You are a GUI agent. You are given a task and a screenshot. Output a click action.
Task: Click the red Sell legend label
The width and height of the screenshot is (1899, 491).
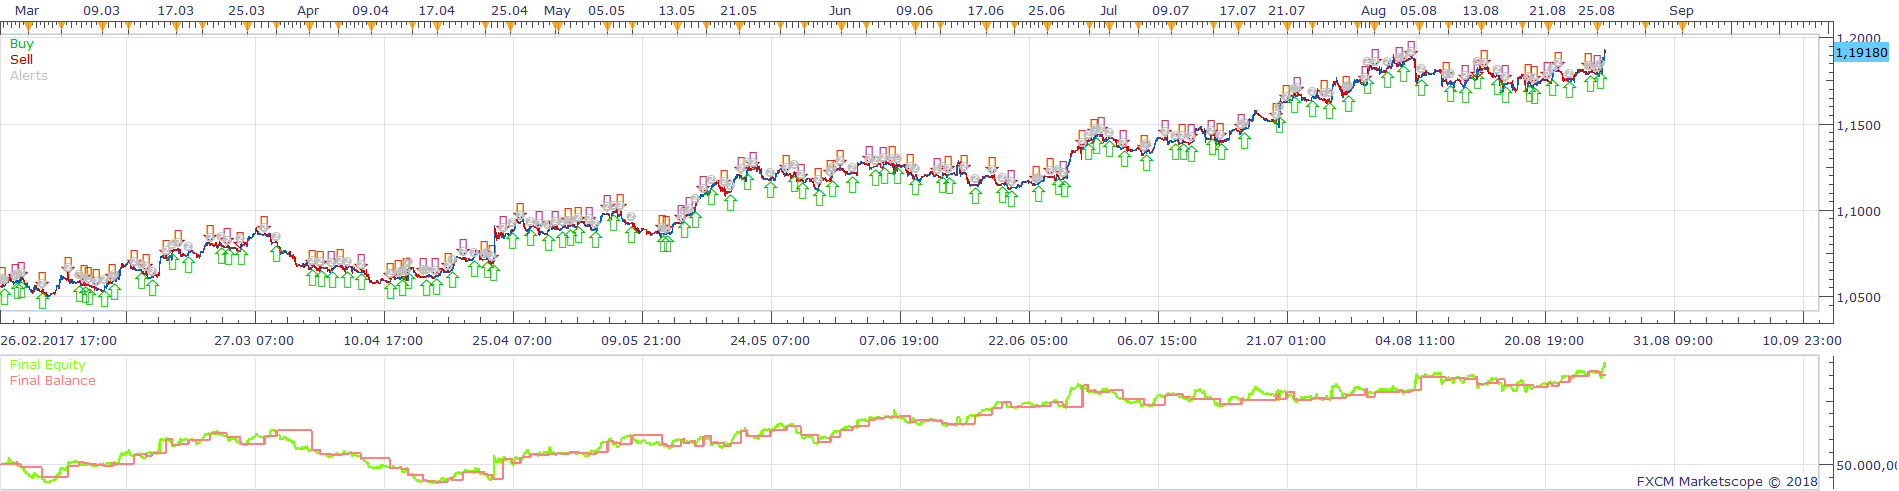21,60
